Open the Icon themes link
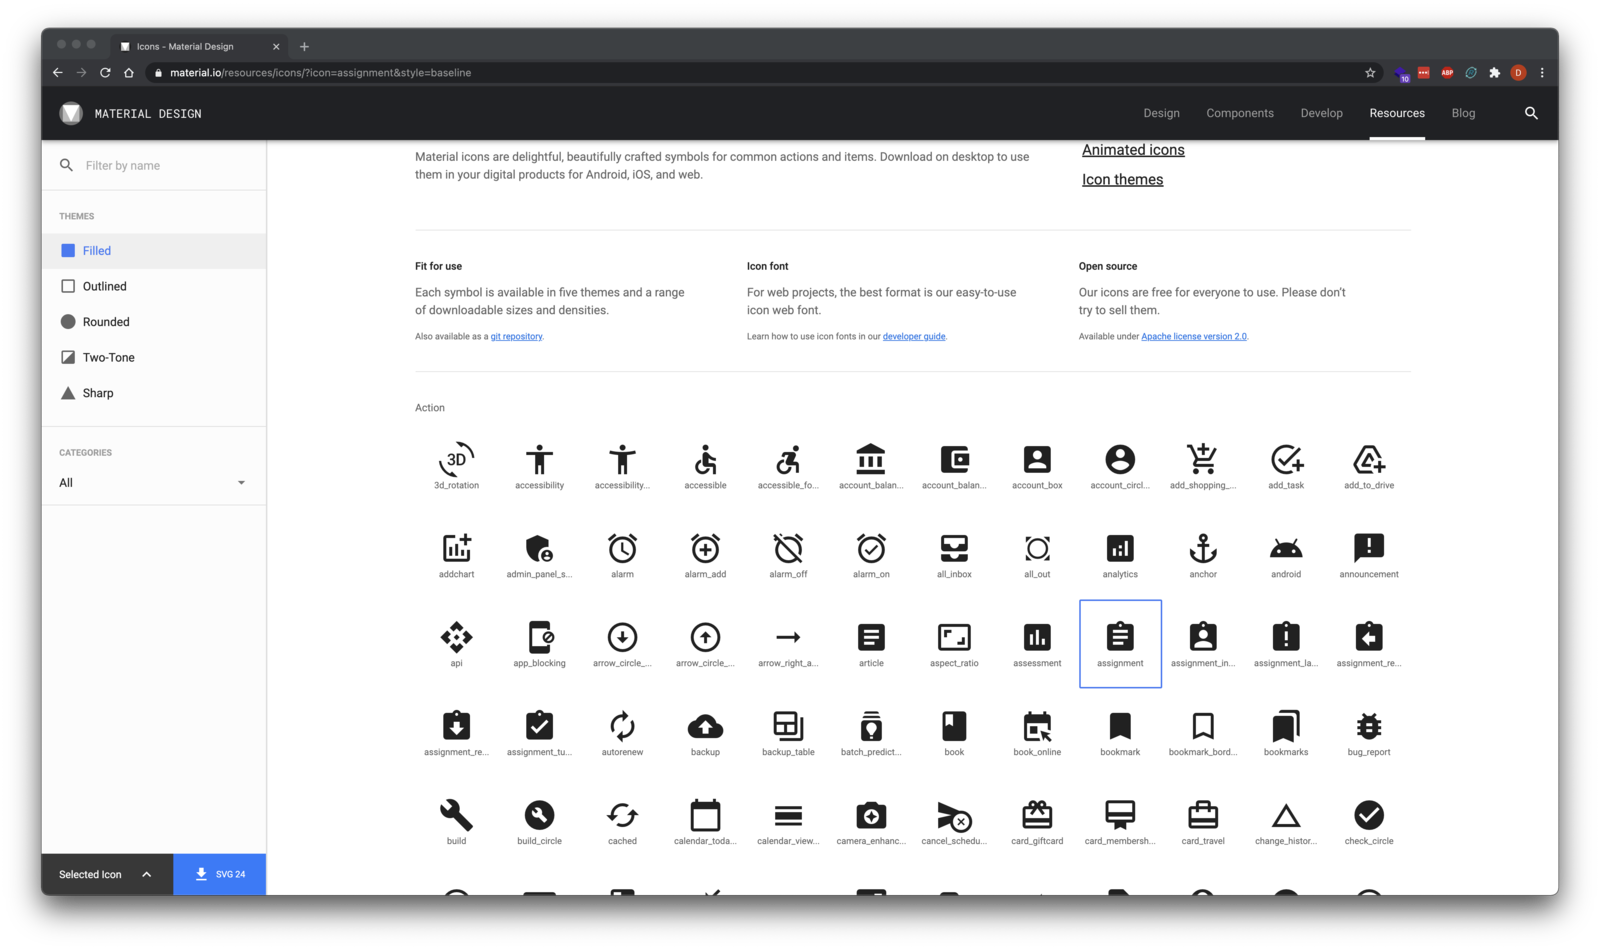The height and width of the screenshot is (950, 1600). pyautogui.click(x=1122, y=180)
